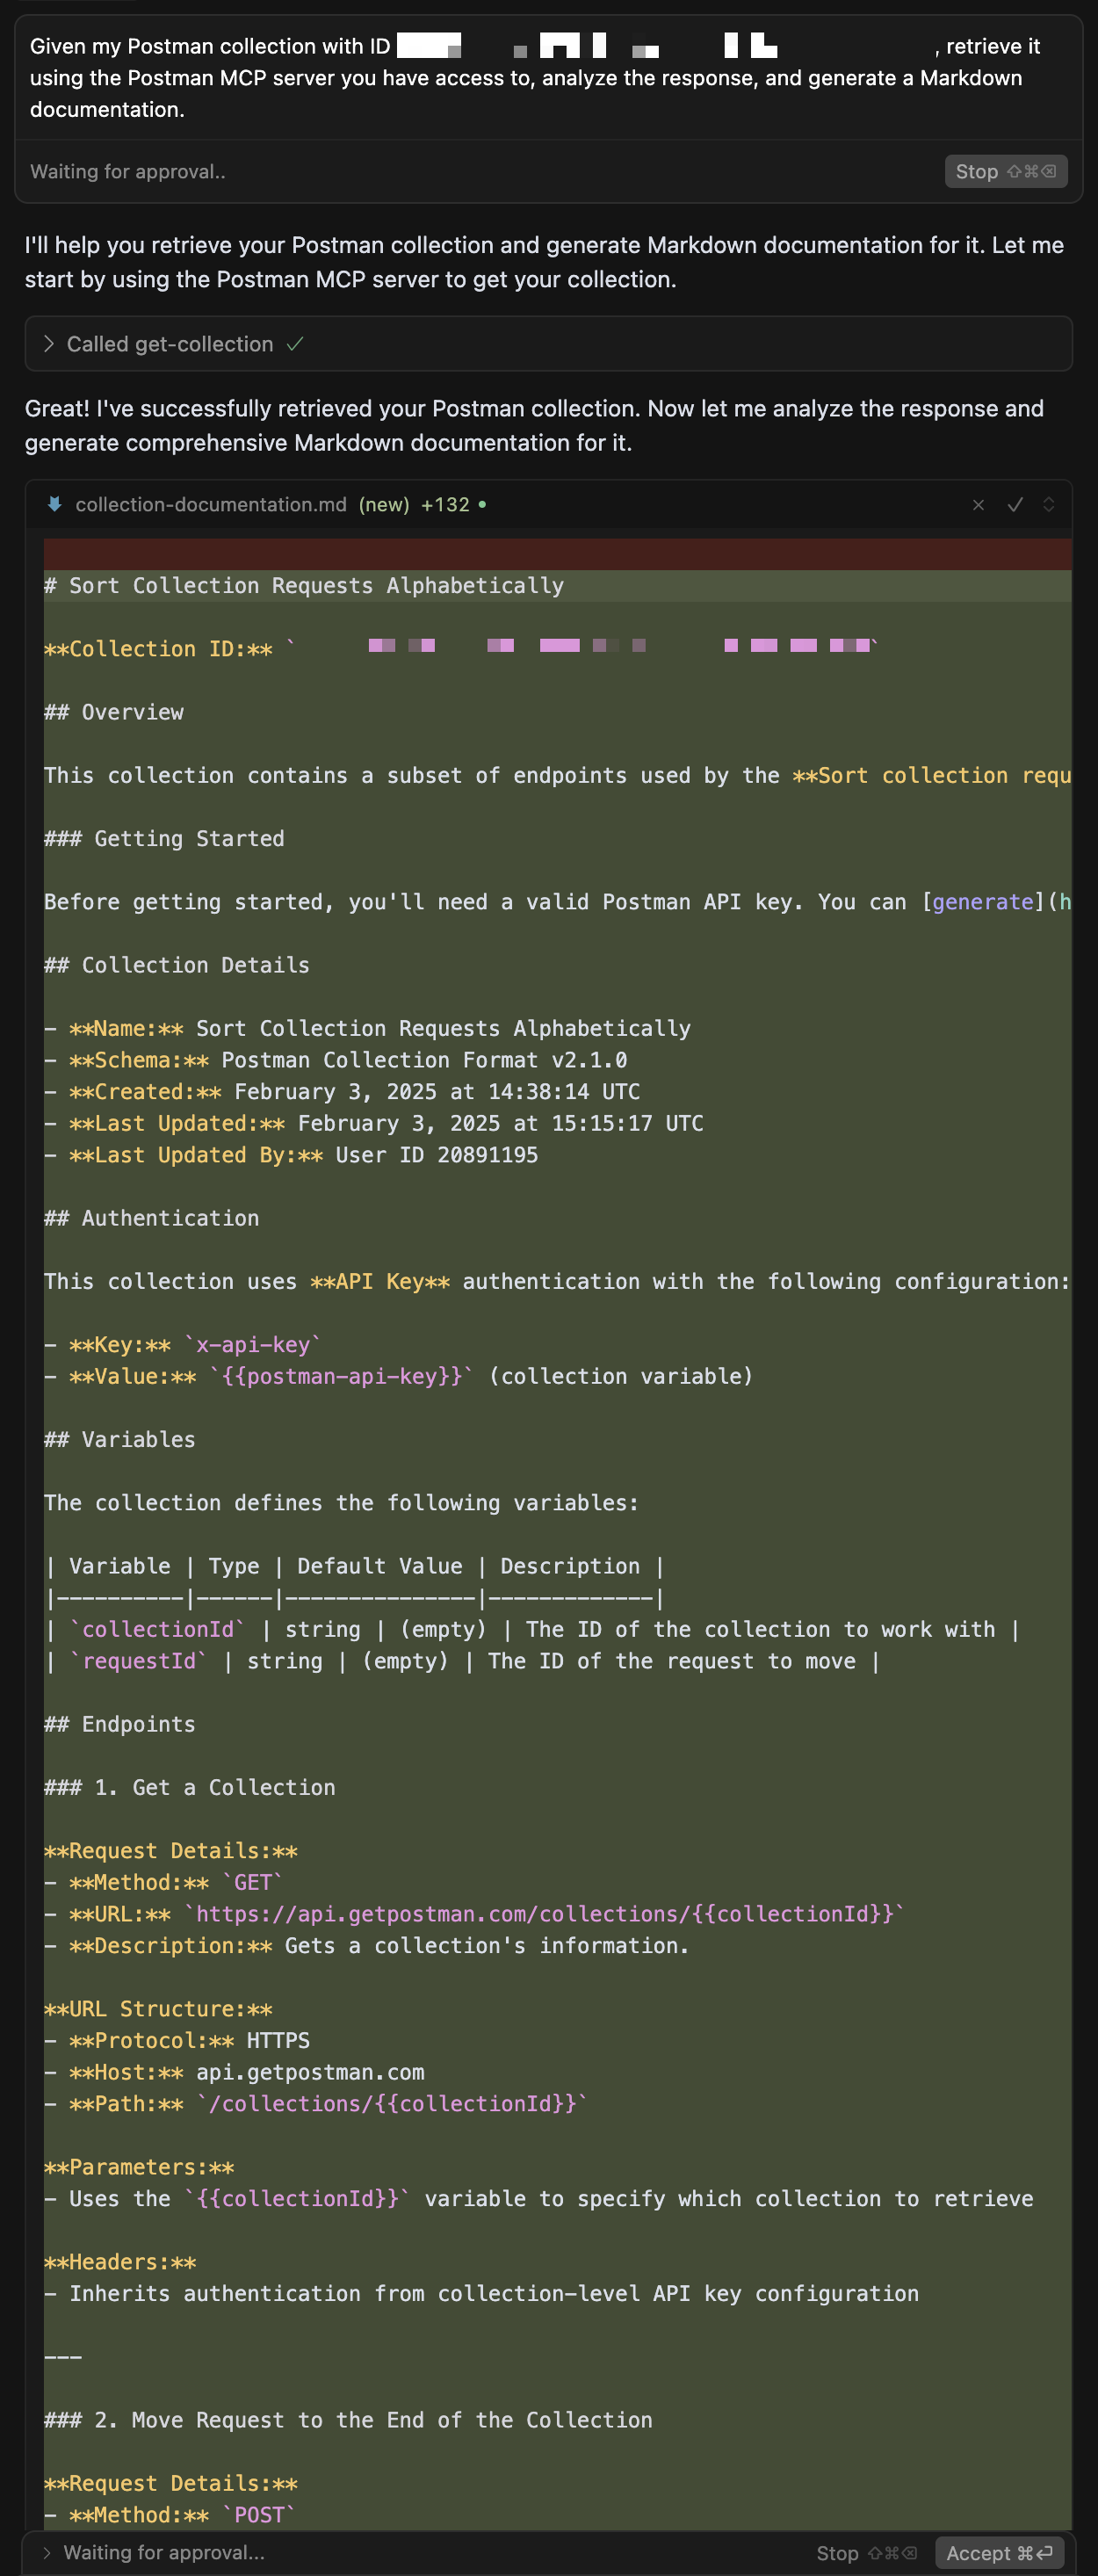Click the x-api-key code value
This screenshot has width=1098, height=2576.
(x=252, y=1345)
